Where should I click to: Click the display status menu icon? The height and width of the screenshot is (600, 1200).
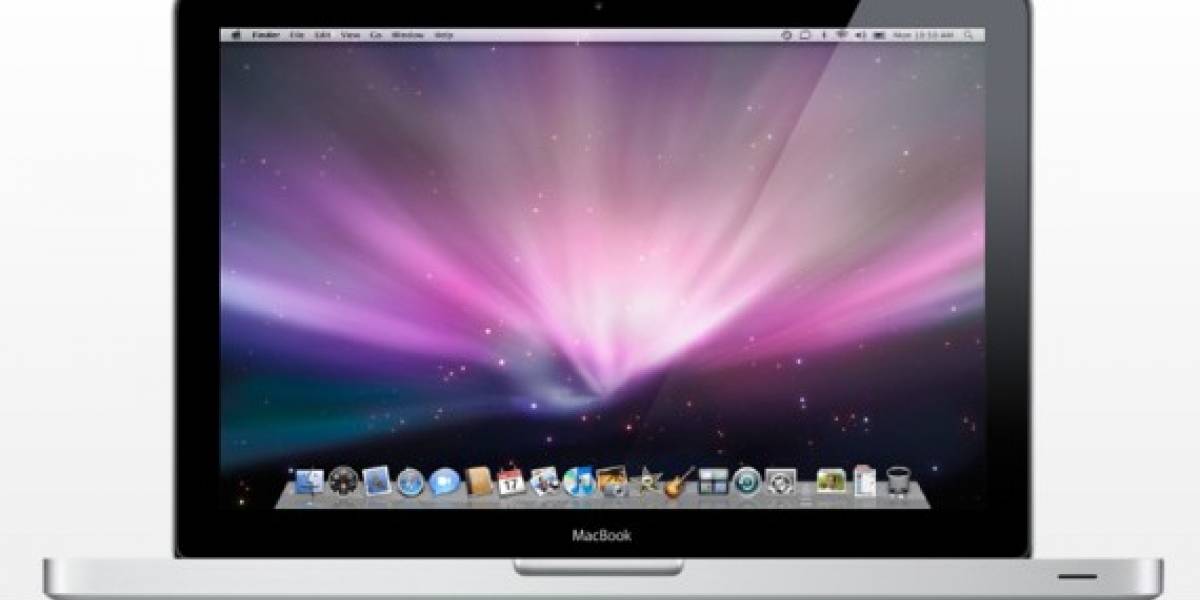804,35
